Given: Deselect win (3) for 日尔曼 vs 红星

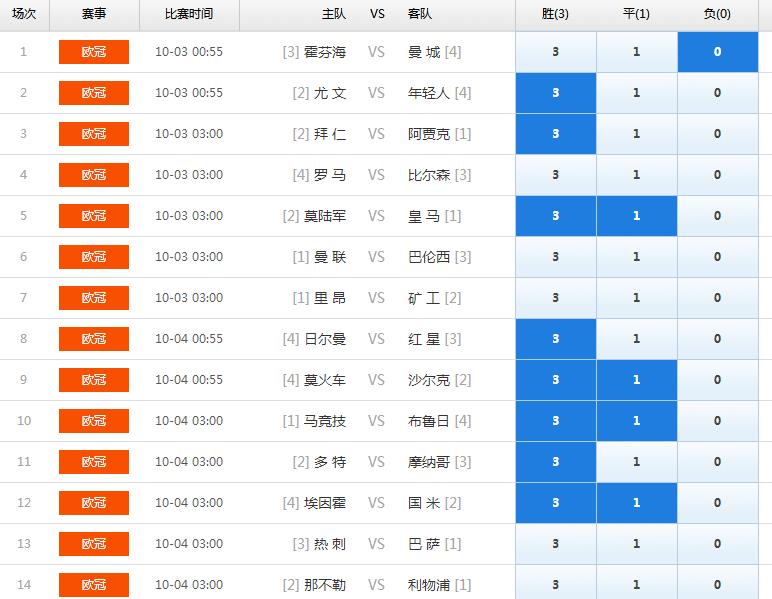Looking at the screenshot, I should (556, 339).
